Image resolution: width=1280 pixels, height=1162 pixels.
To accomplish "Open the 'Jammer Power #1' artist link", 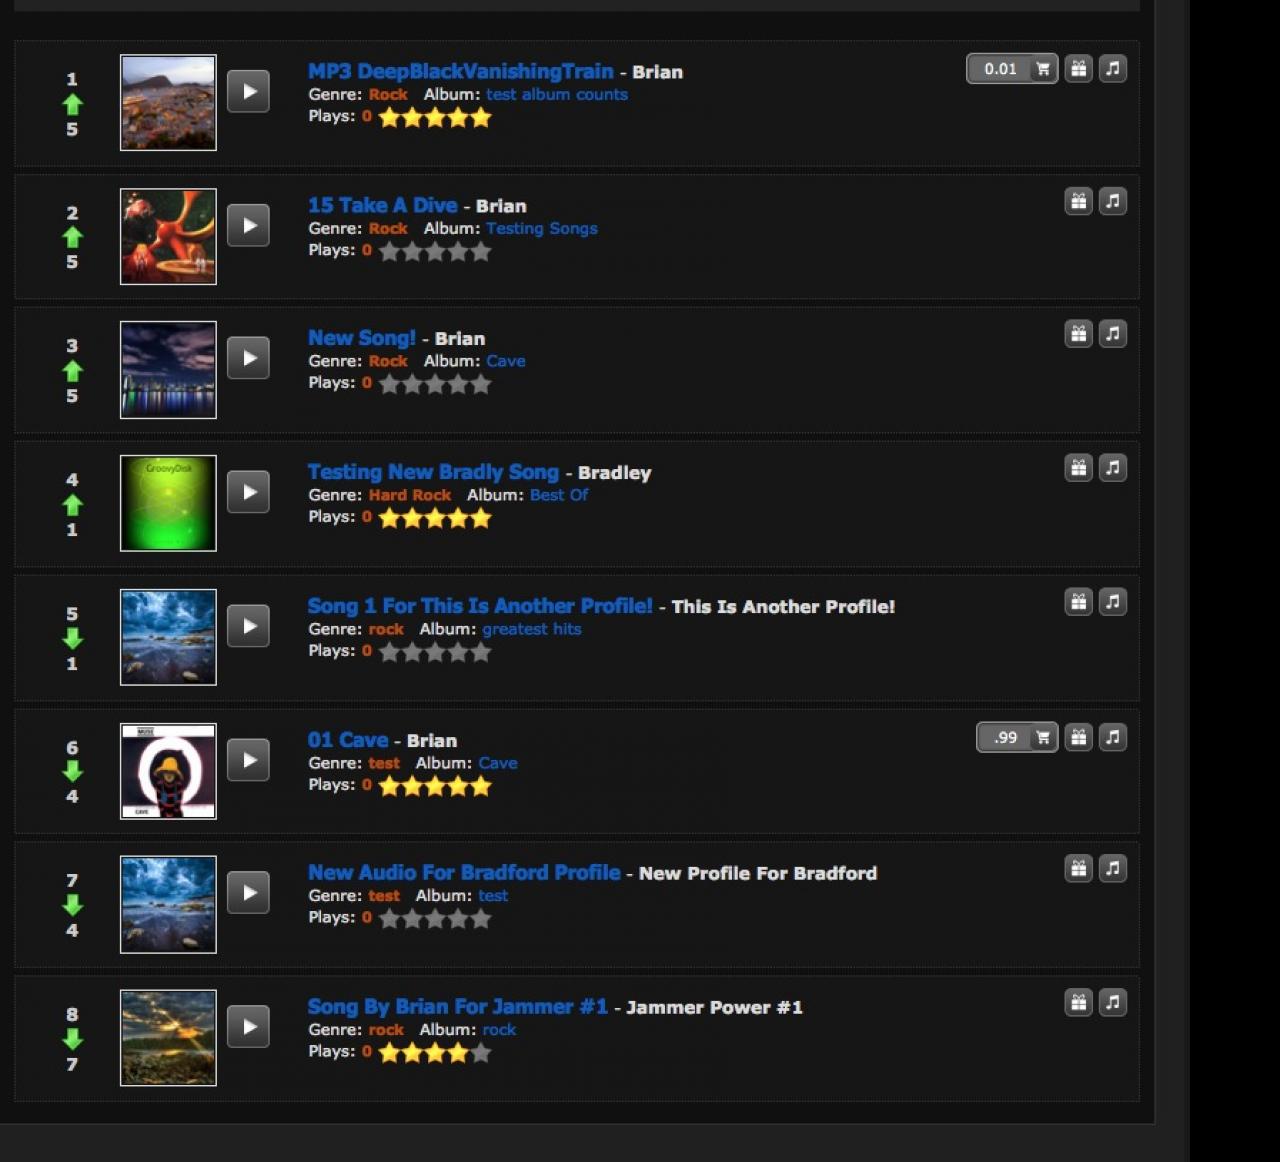I will click(x=714, y=1008).
